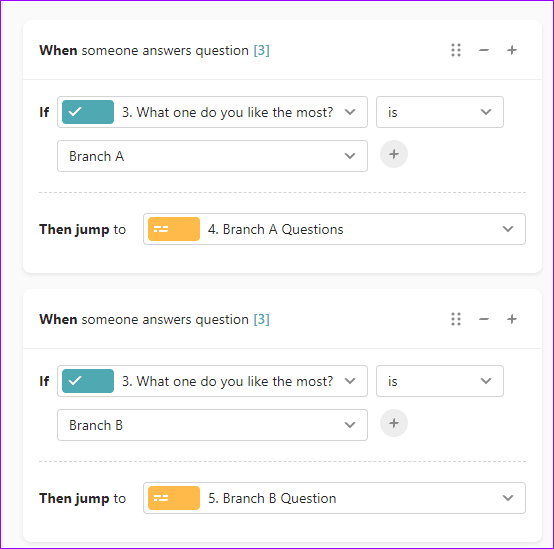The height and width of the screenshot is (549, 554).
Task: Add rule with plus icon in first card header
Action: 512,50
